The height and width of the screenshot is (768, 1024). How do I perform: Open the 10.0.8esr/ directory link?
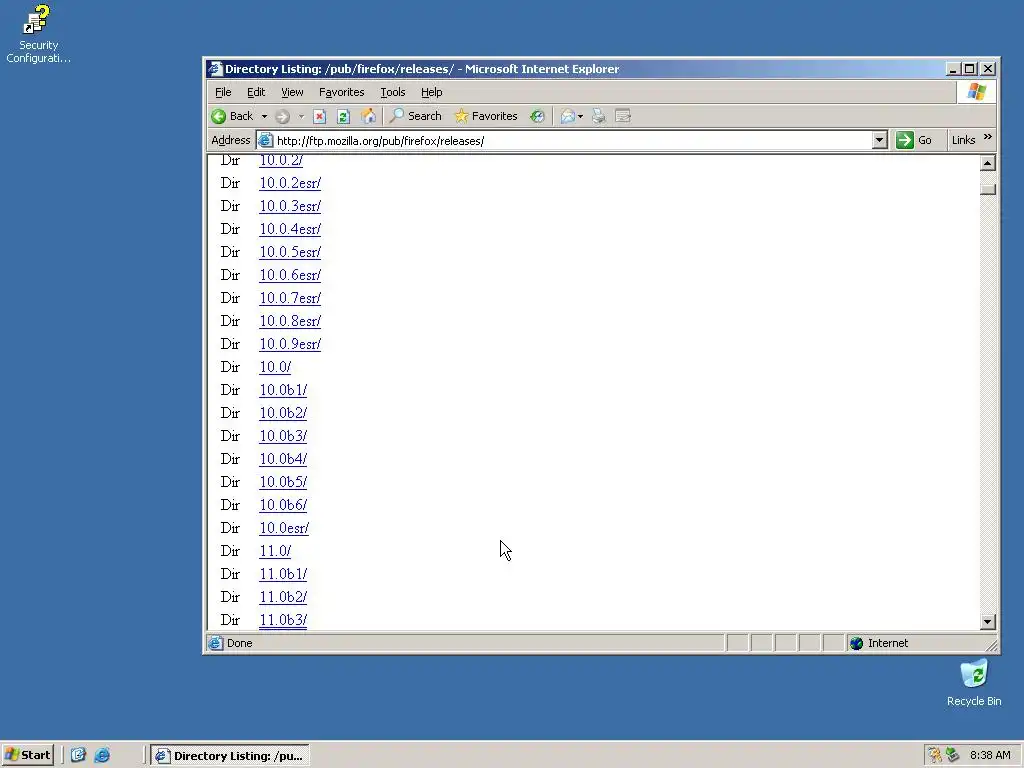[x=290, y=321]
